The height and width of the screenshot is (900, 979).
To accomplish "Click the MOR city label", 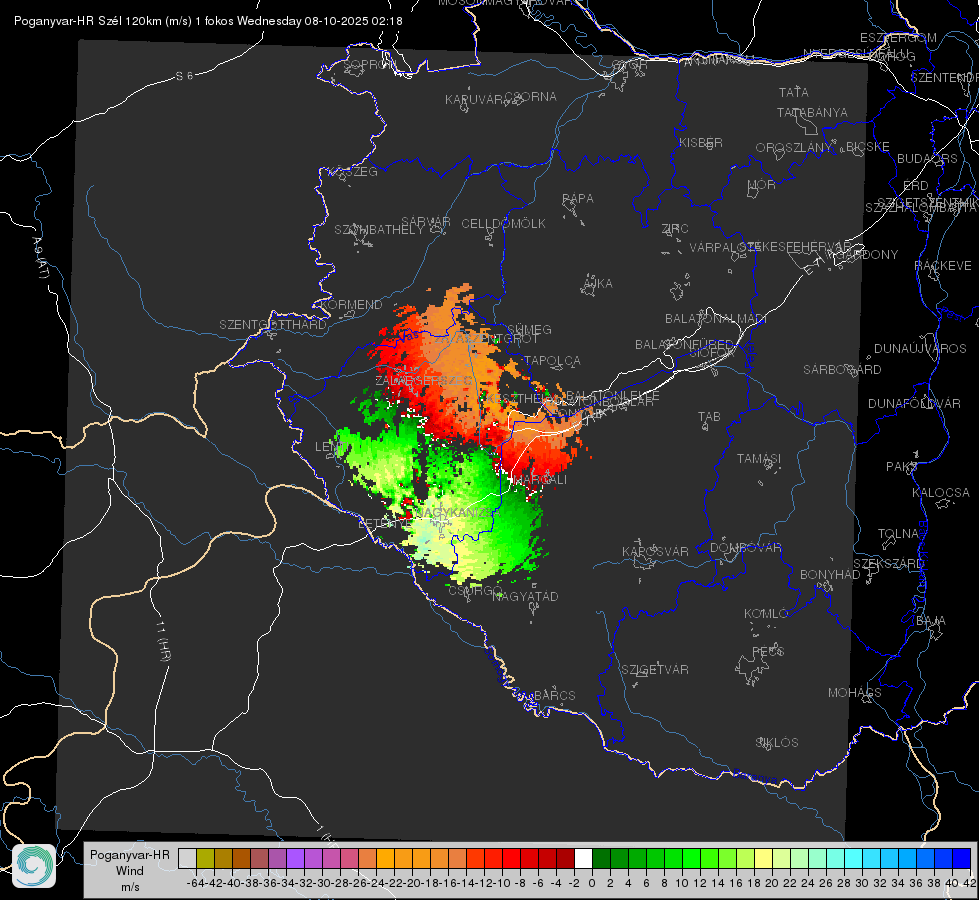I will pos(762,184).
